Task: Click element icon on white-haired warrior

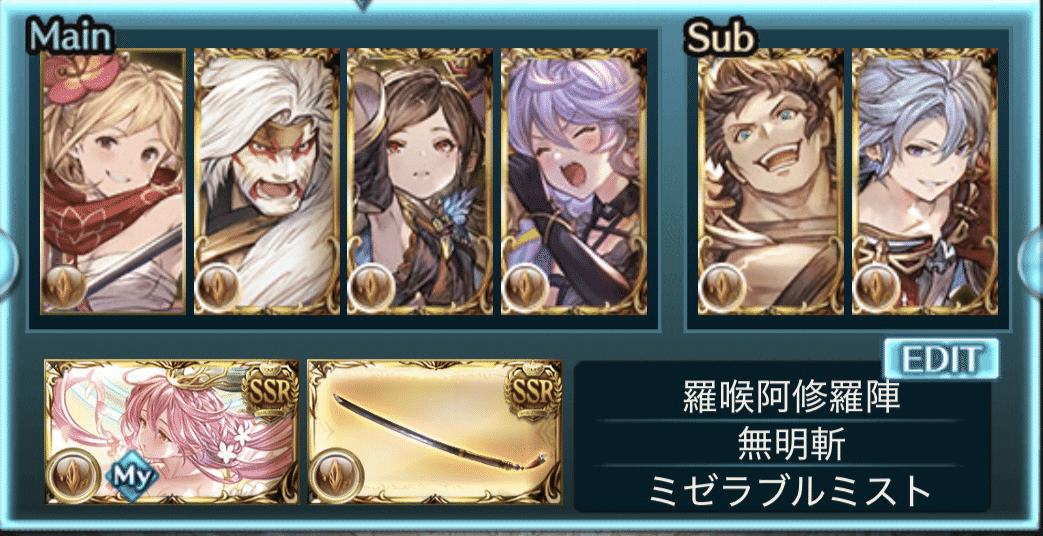Action: tap(218, 287)
